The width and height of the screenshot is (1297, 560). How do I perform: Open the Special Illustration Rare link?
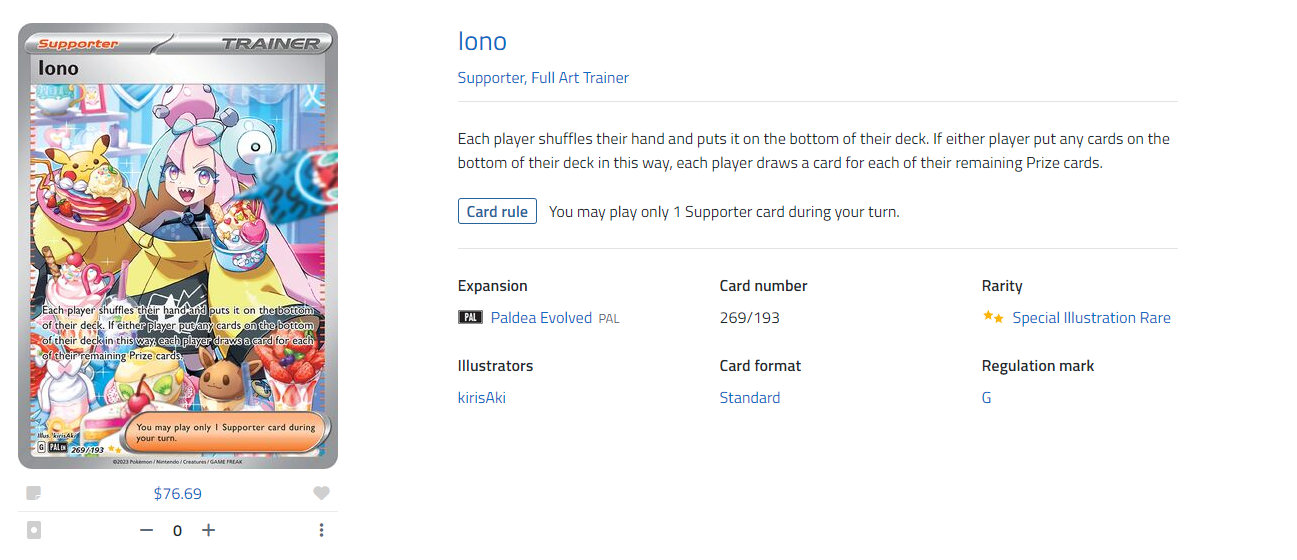pos(1091,318)
